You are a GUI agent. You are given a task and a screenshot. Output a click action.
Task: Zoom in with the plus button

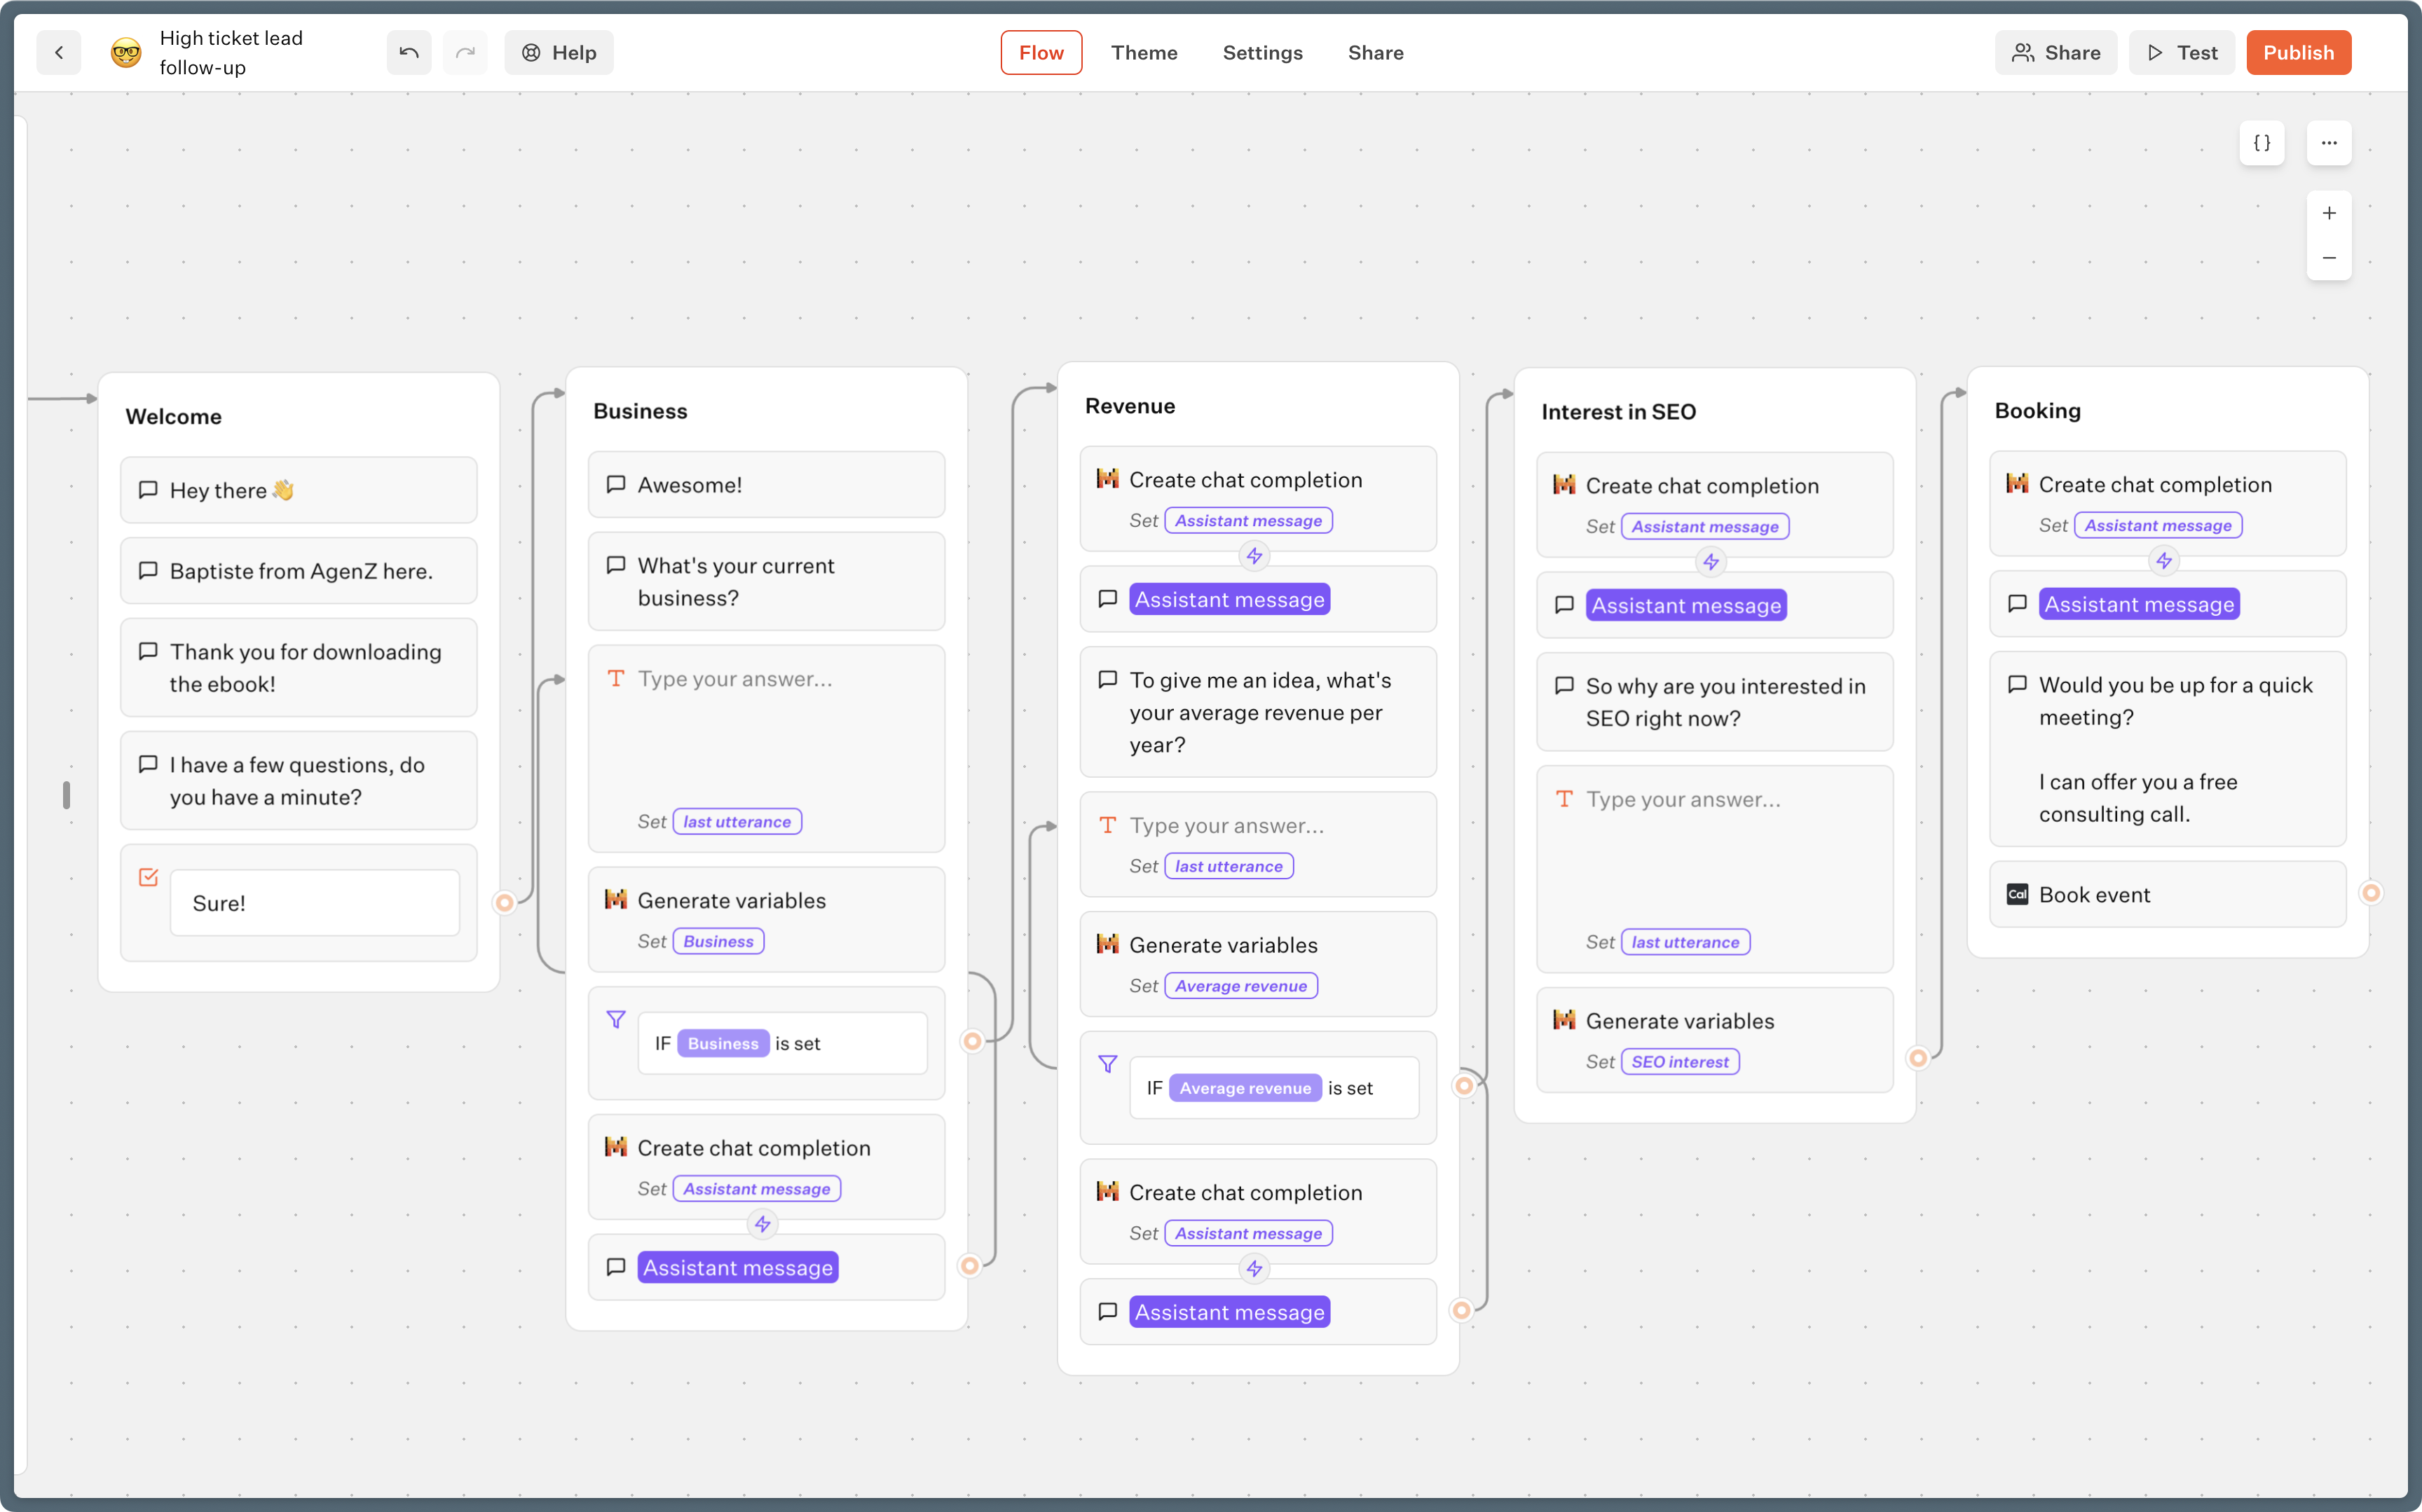(x=2328, y=213)
